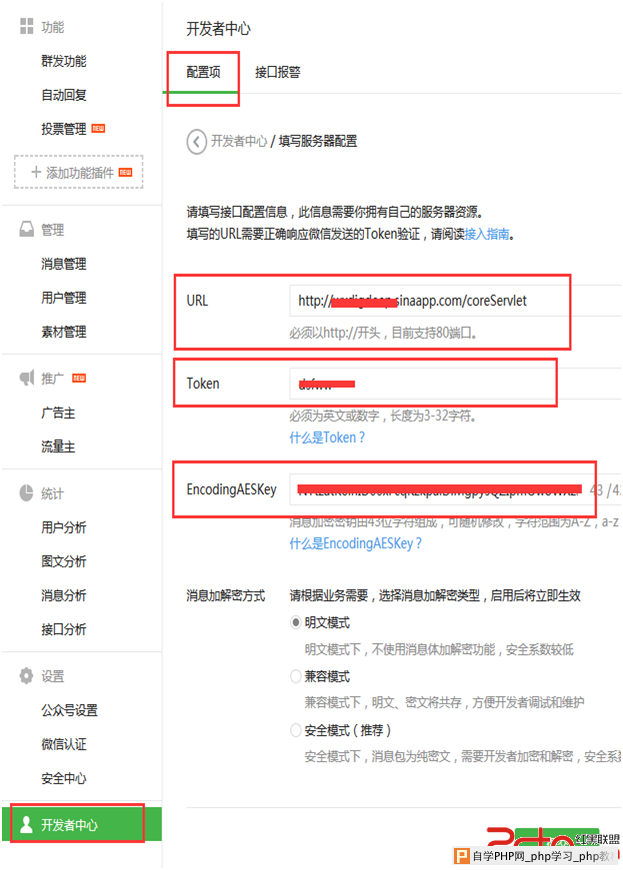Open 广告主 in the sidebar
The image size is (623, 870).
click(58, 413)
